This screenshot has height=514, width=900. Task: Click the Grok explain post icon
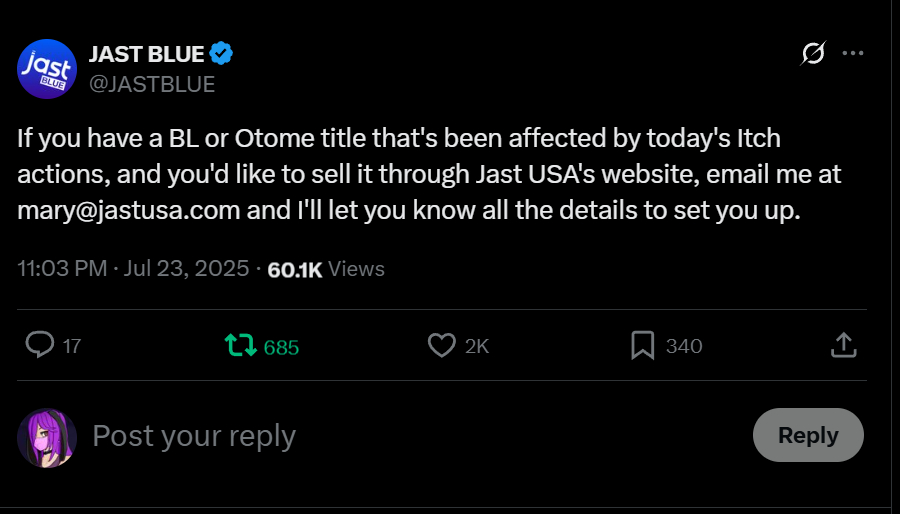(814, 54)
